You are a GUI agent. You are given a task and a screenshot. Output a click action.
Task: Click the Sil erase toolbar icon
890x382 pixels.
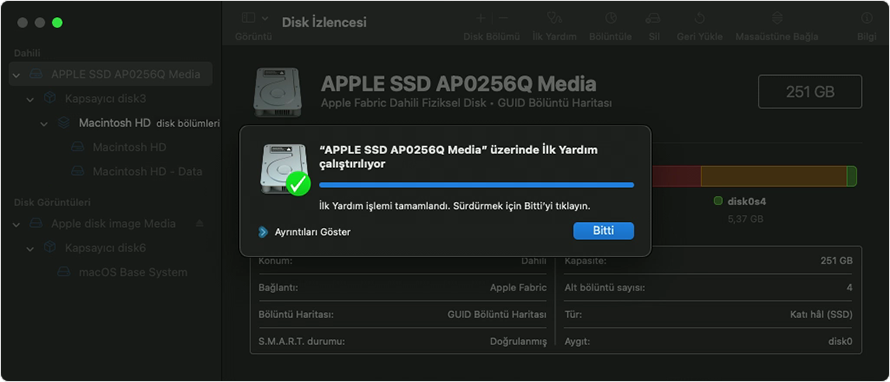click(653, 18)
